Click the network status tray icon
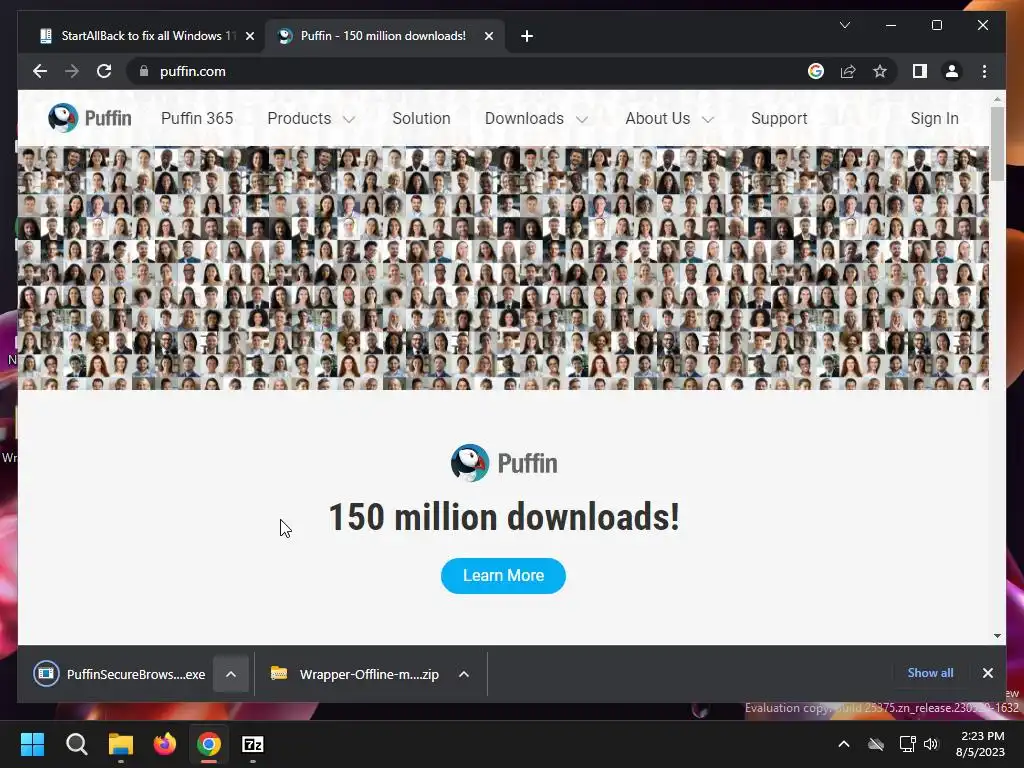 pyautogui.click(x=907, y=744)
